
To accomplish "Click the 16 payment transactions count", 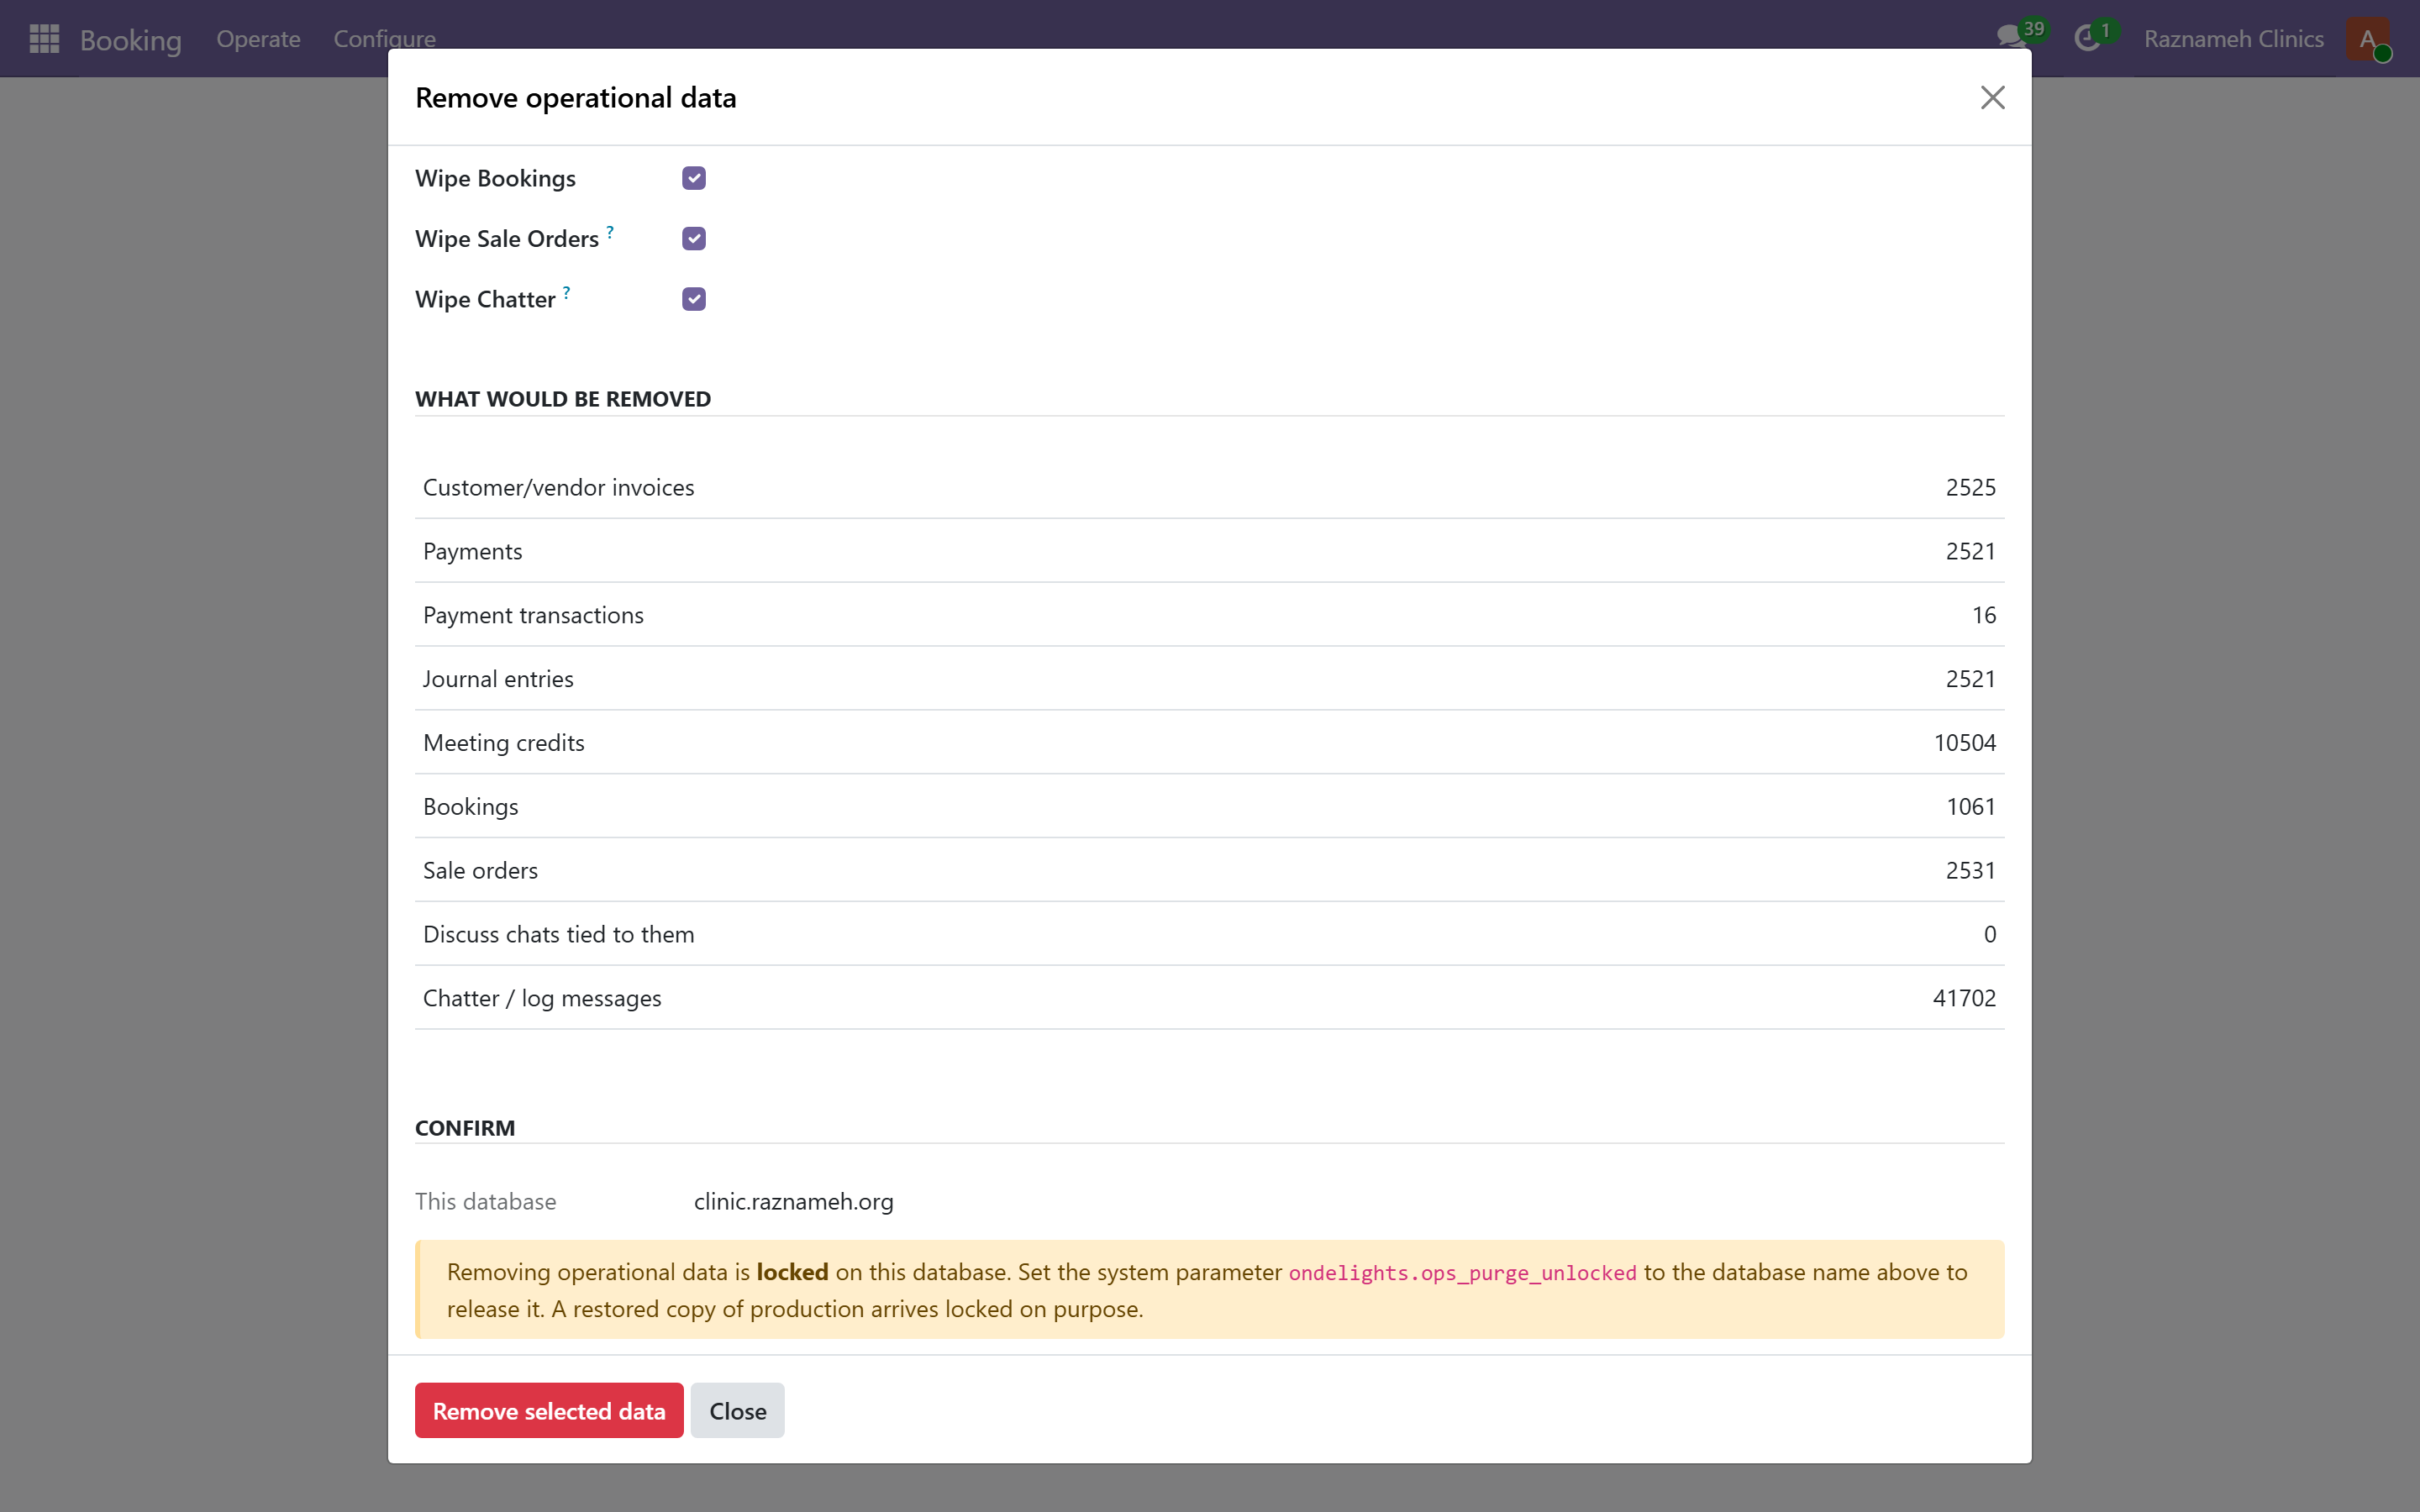I will click(x=1984, y=615).
